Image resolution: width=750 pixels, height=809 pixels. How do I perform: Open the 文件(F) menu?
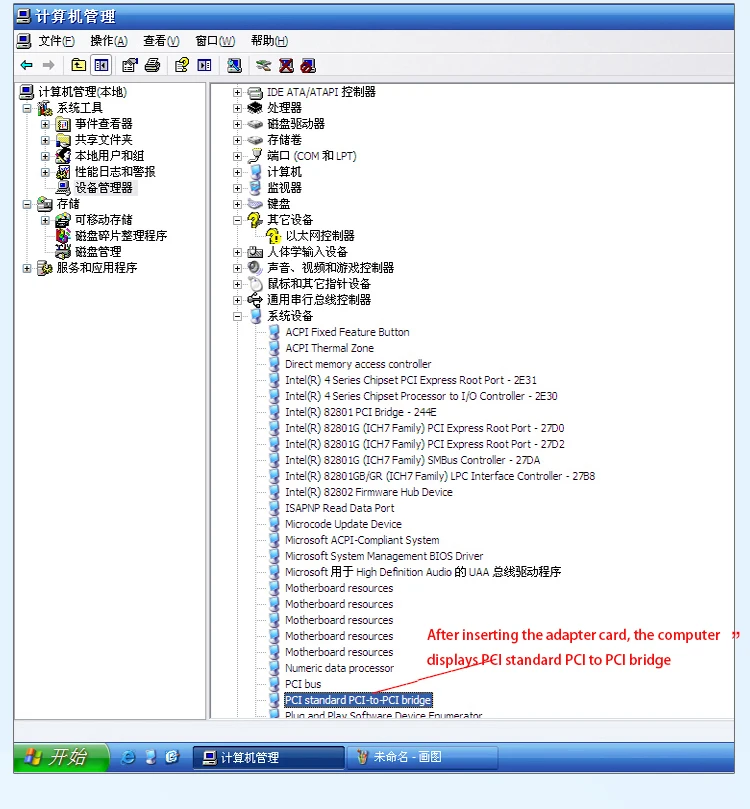pyautogui.click(x=56, y=41)
